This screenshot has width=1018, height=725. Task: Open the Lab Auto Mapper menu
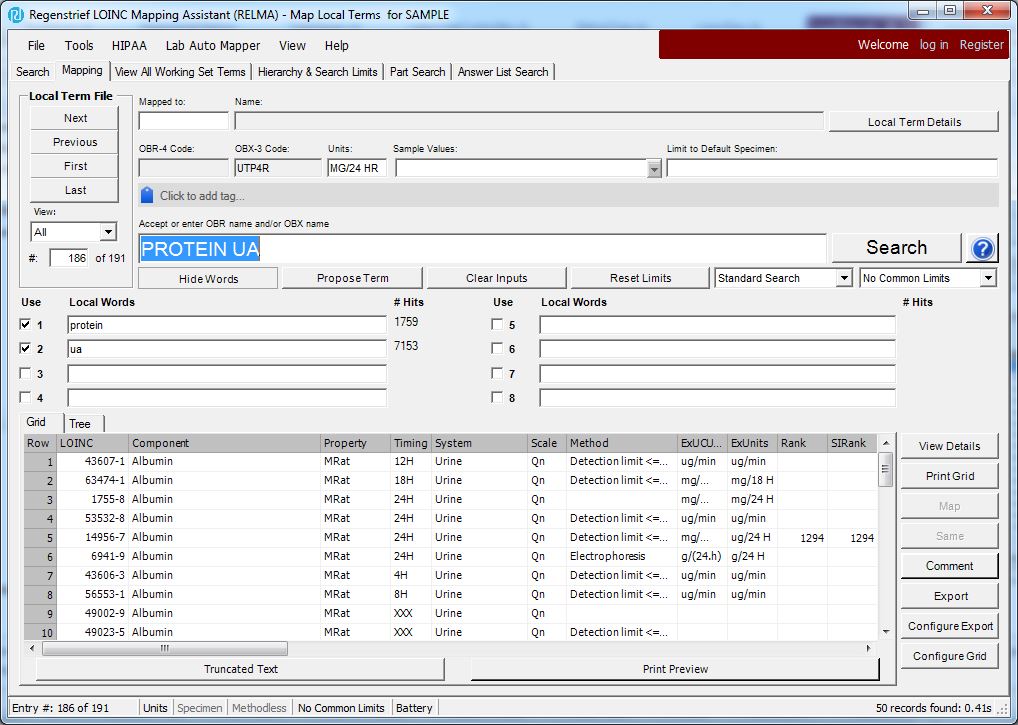point(213,45)
